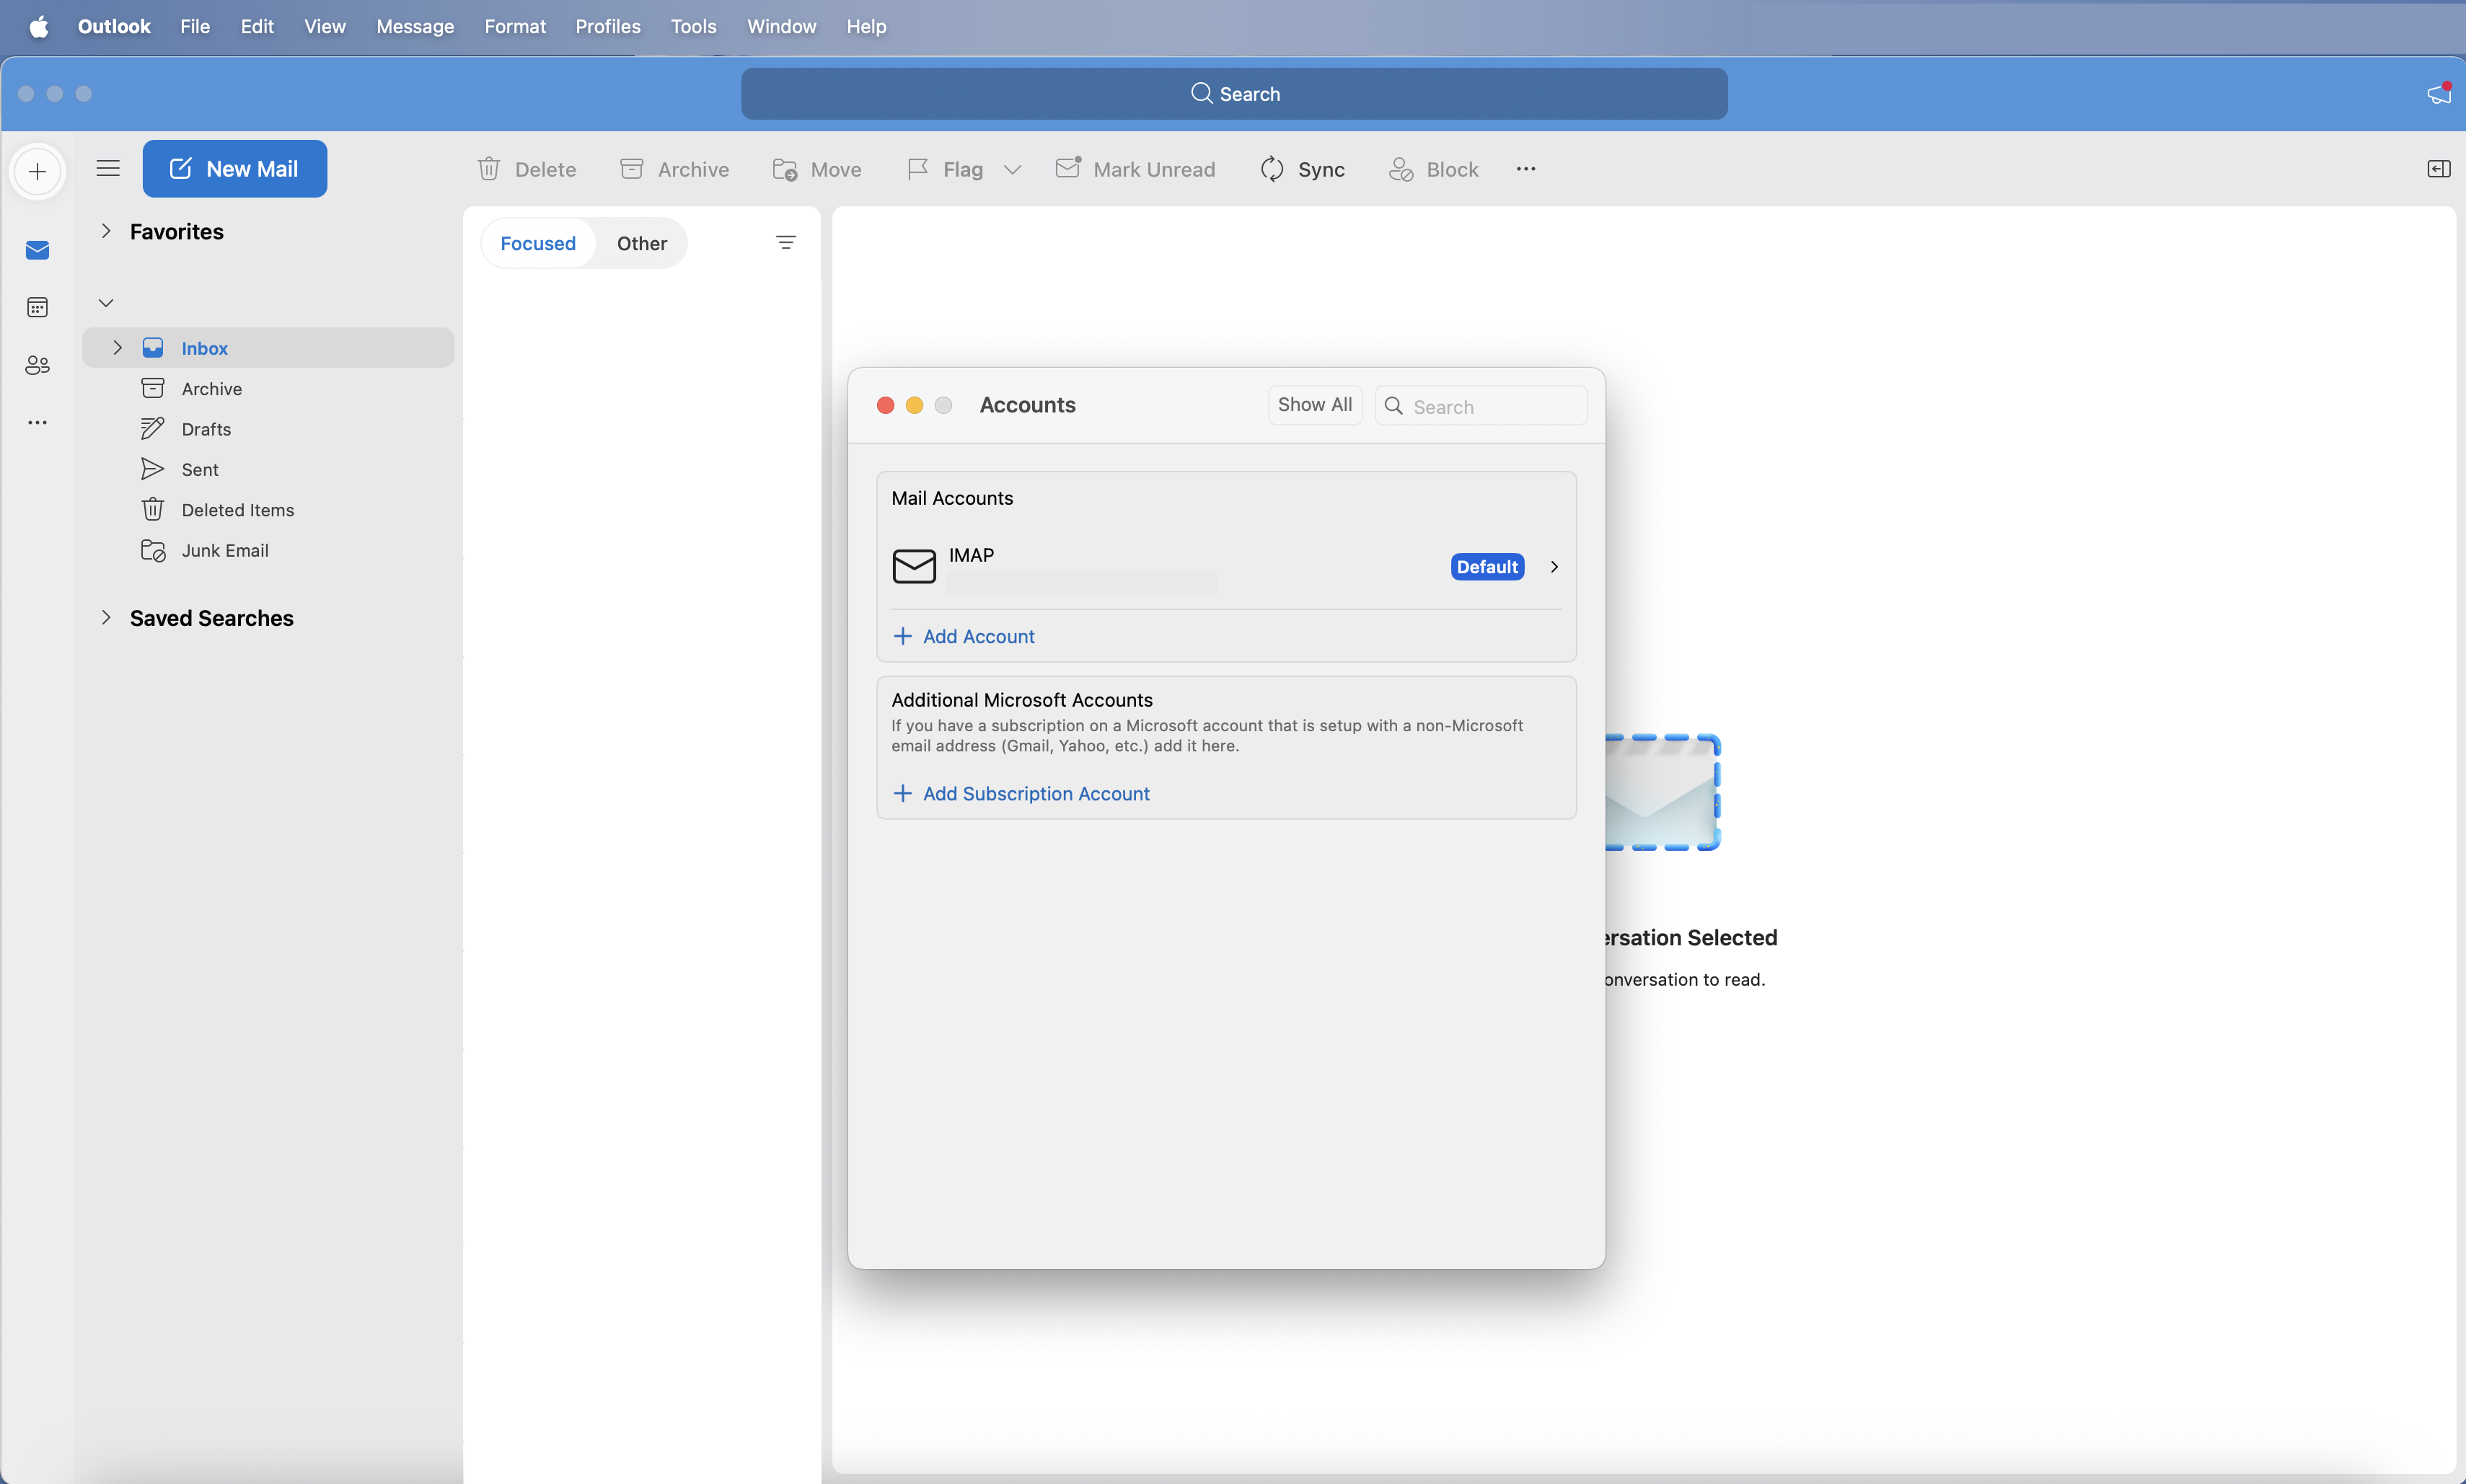Click Show All in Accounts window
2466x1484 pixels.
point(1315,405)
